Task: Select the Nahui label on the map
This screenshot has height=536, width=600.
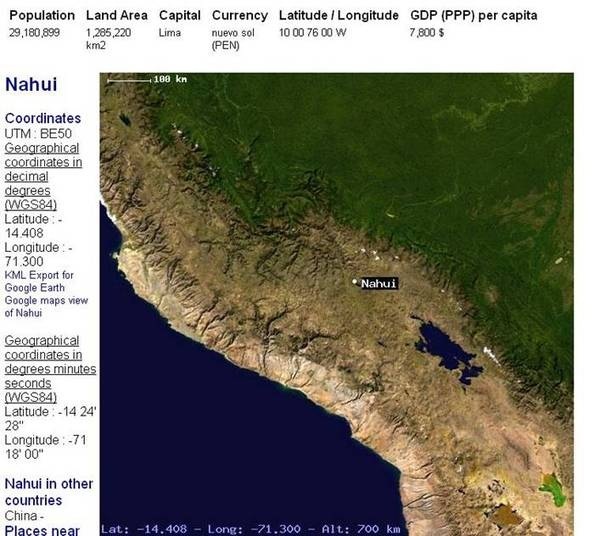Action: click(379, 284)
